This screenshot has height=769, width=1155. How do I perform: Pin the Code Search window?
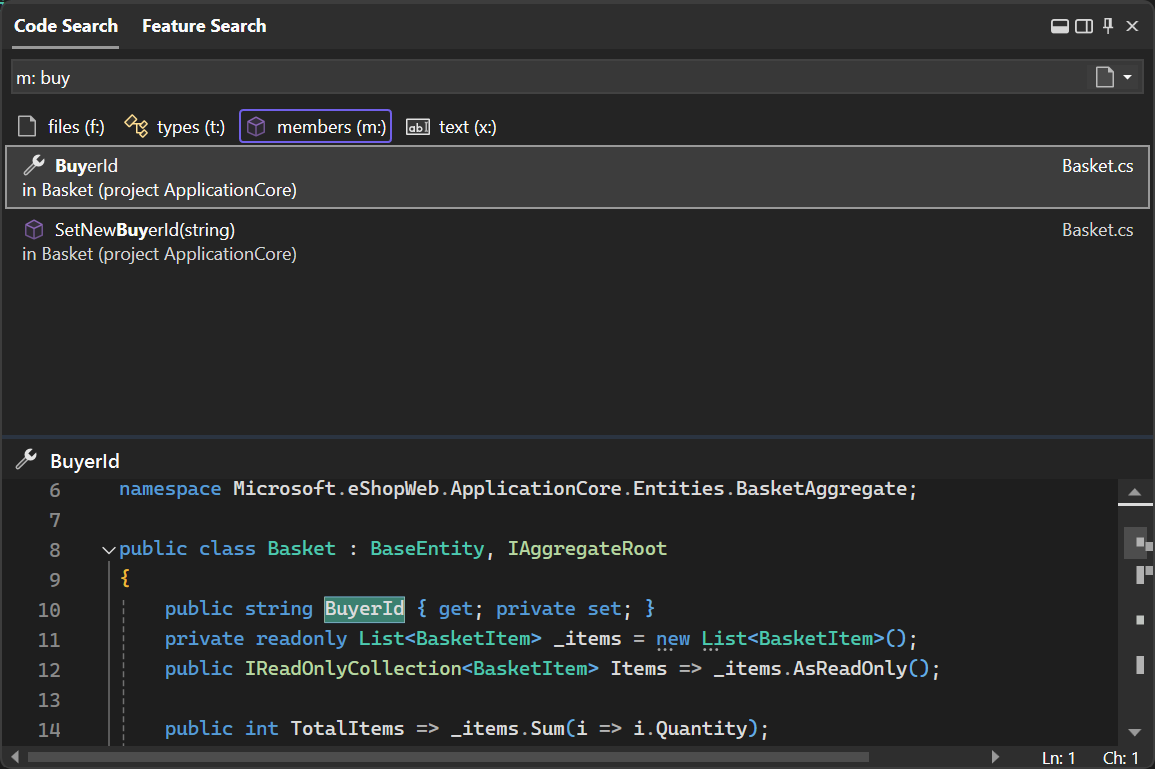[x=1108, y=26]
